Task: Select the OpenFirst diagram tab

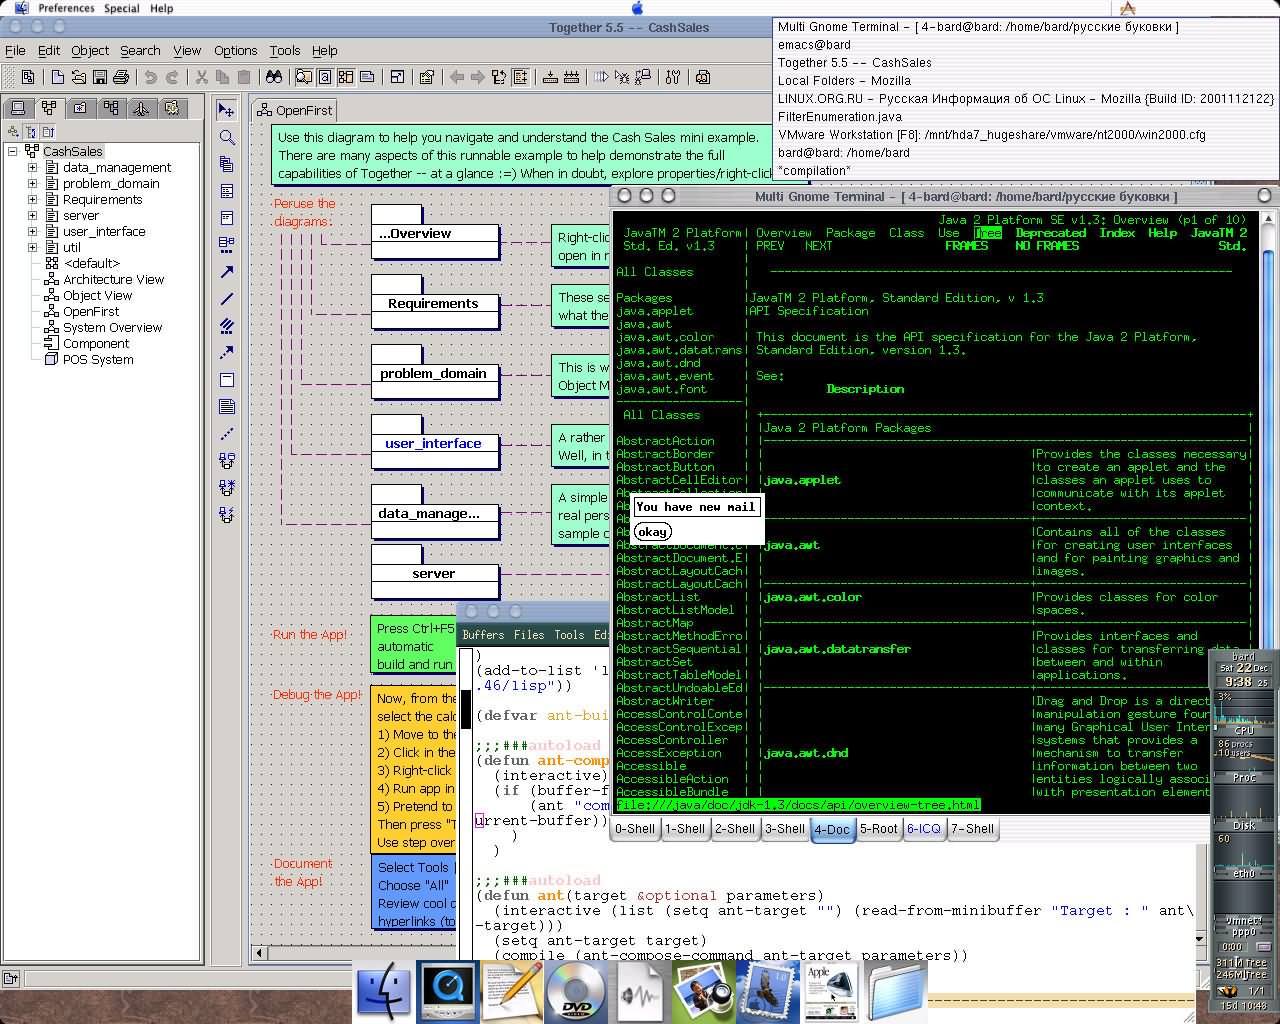Action: tap(296, 110)
